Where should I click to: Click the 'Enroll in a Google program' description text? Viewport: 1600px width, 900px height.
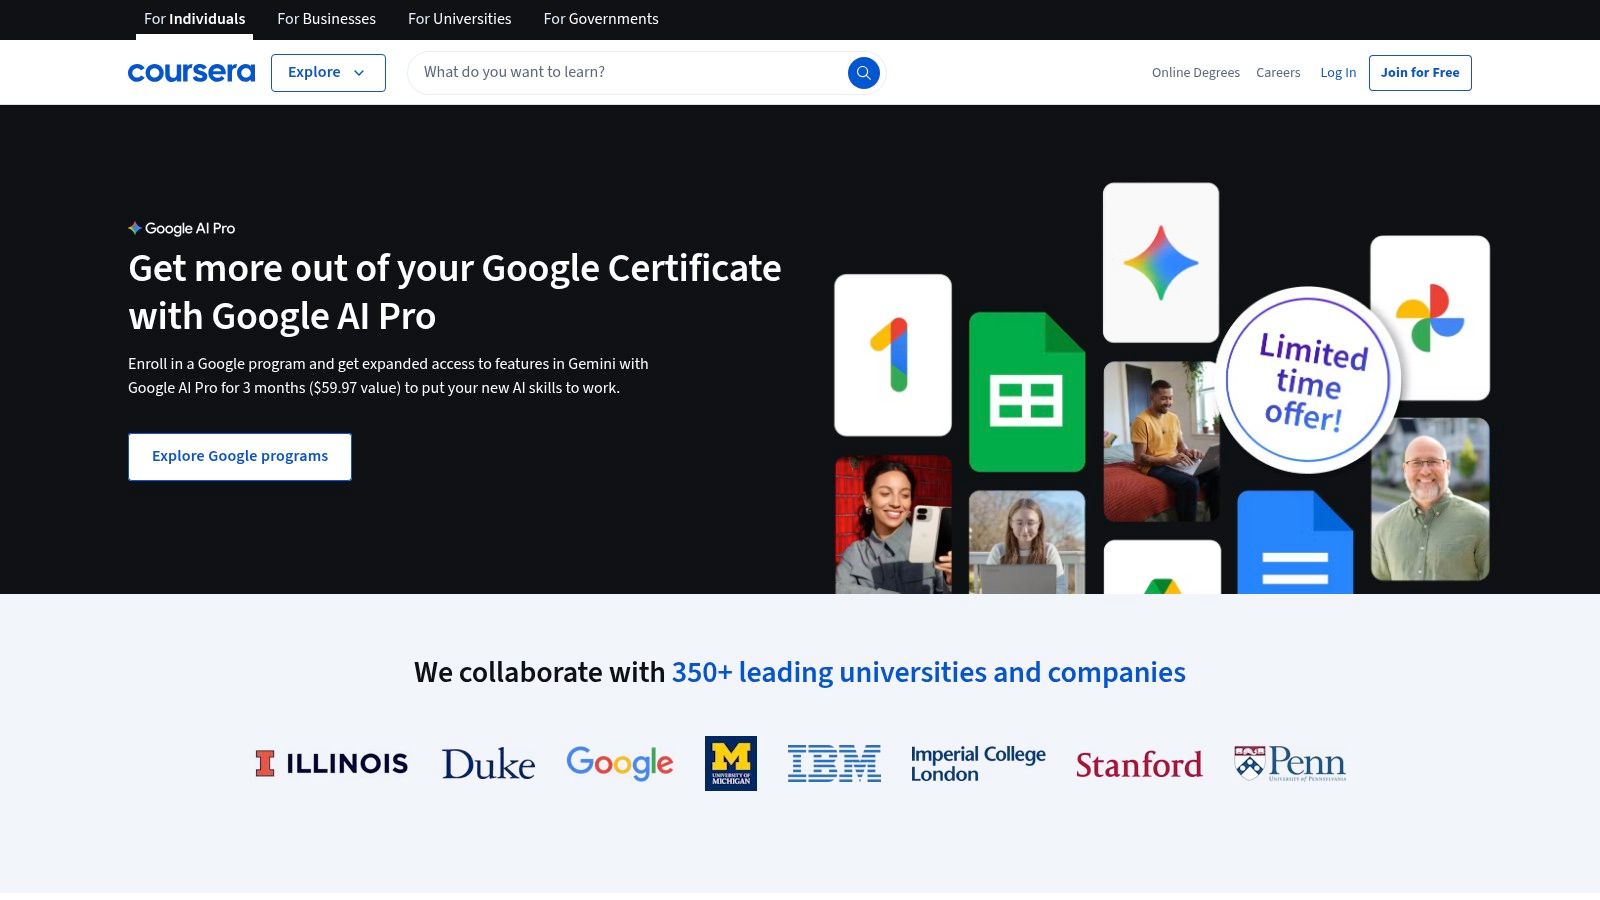tap(388, 376)
